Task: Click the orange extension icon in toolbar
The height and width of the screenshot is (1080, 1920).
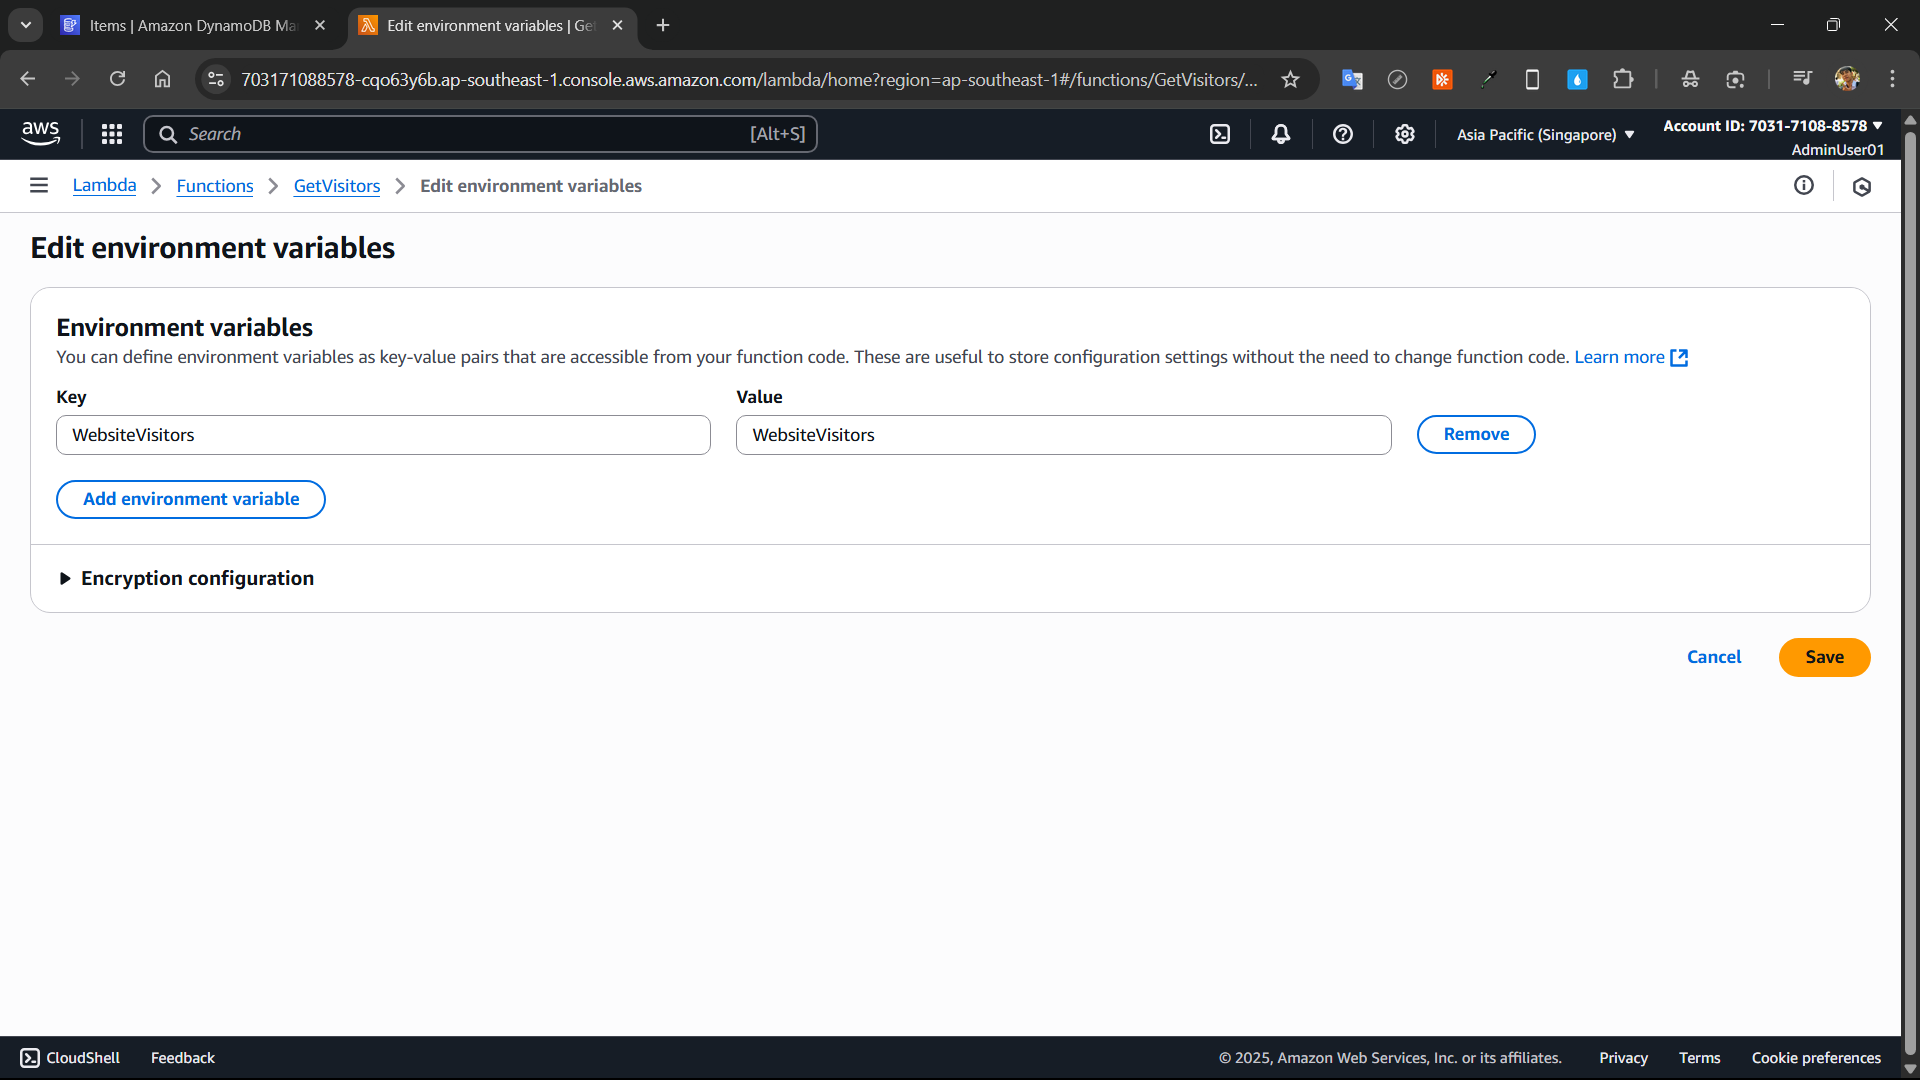Action: pyautogui.click(x=1442, y=79)
